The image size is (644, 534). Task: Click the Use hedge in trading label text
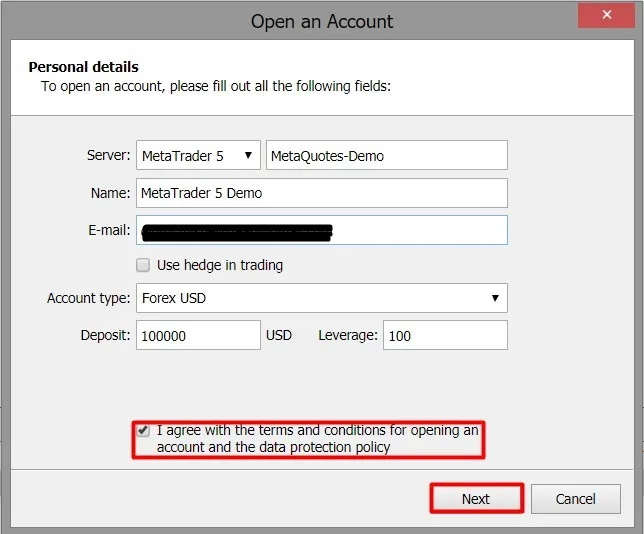click(x=219, y=265)
